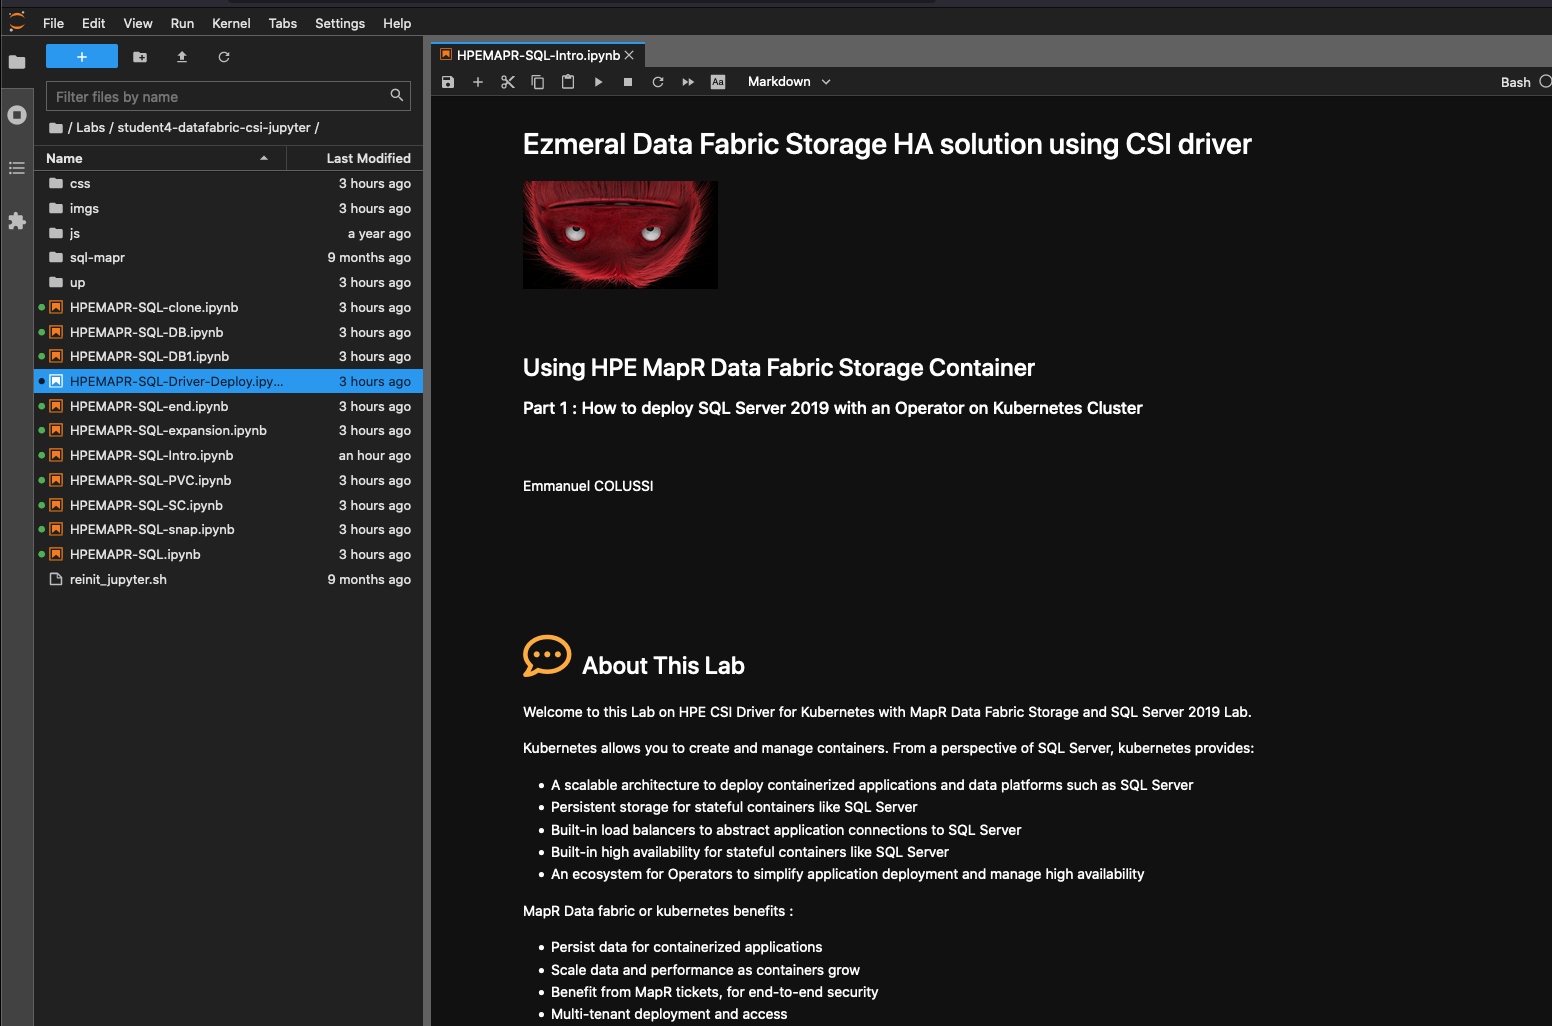Click the Upload Files icon
The width and height of the screenshot is (1552, 1026).
pyautogui.click(x=182, y=57)
